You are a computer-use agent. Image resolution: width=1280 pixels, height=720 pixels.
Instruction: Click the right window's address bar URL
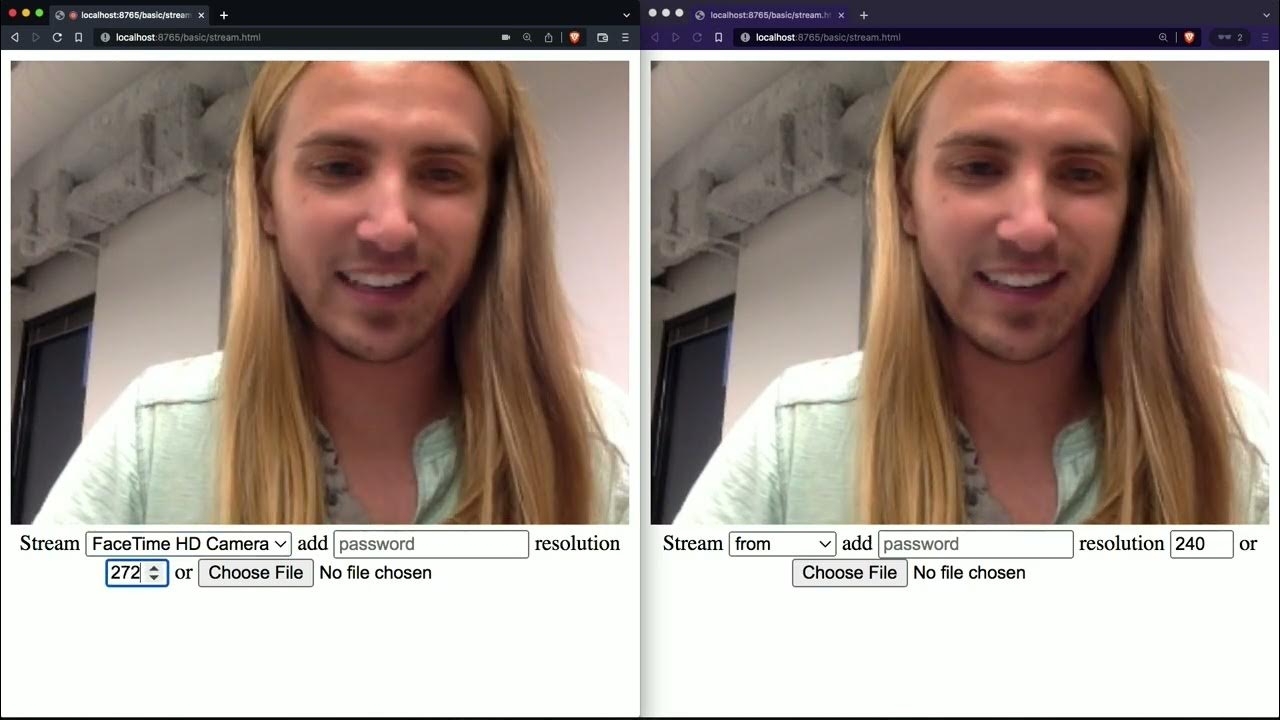click(x=828, y=37)
